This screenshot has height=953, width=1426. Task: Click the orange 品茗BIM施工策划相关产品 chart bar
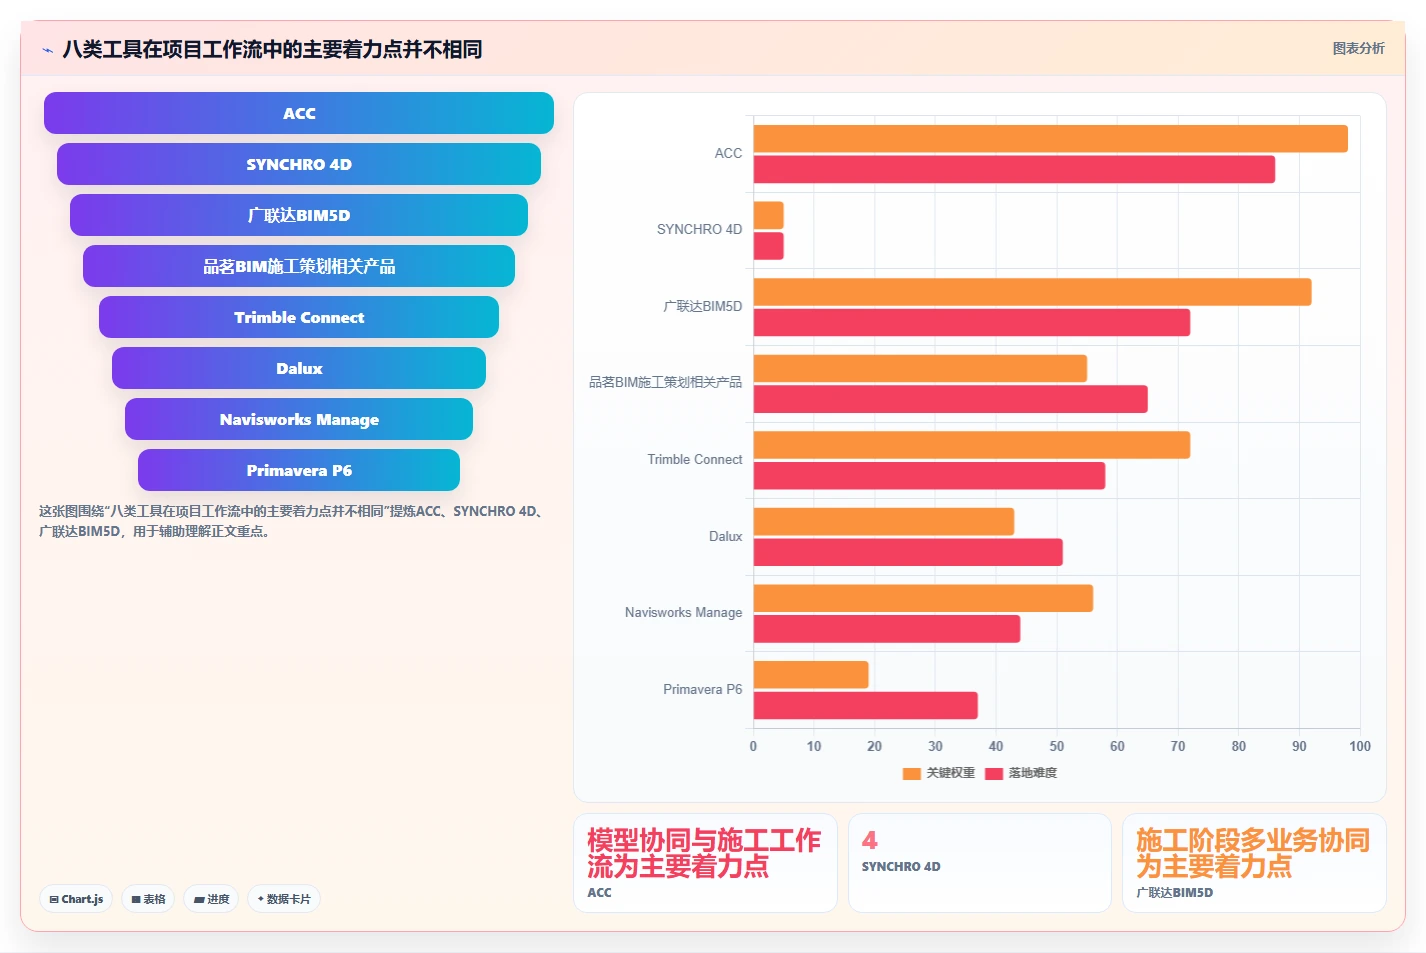point(920,368)
